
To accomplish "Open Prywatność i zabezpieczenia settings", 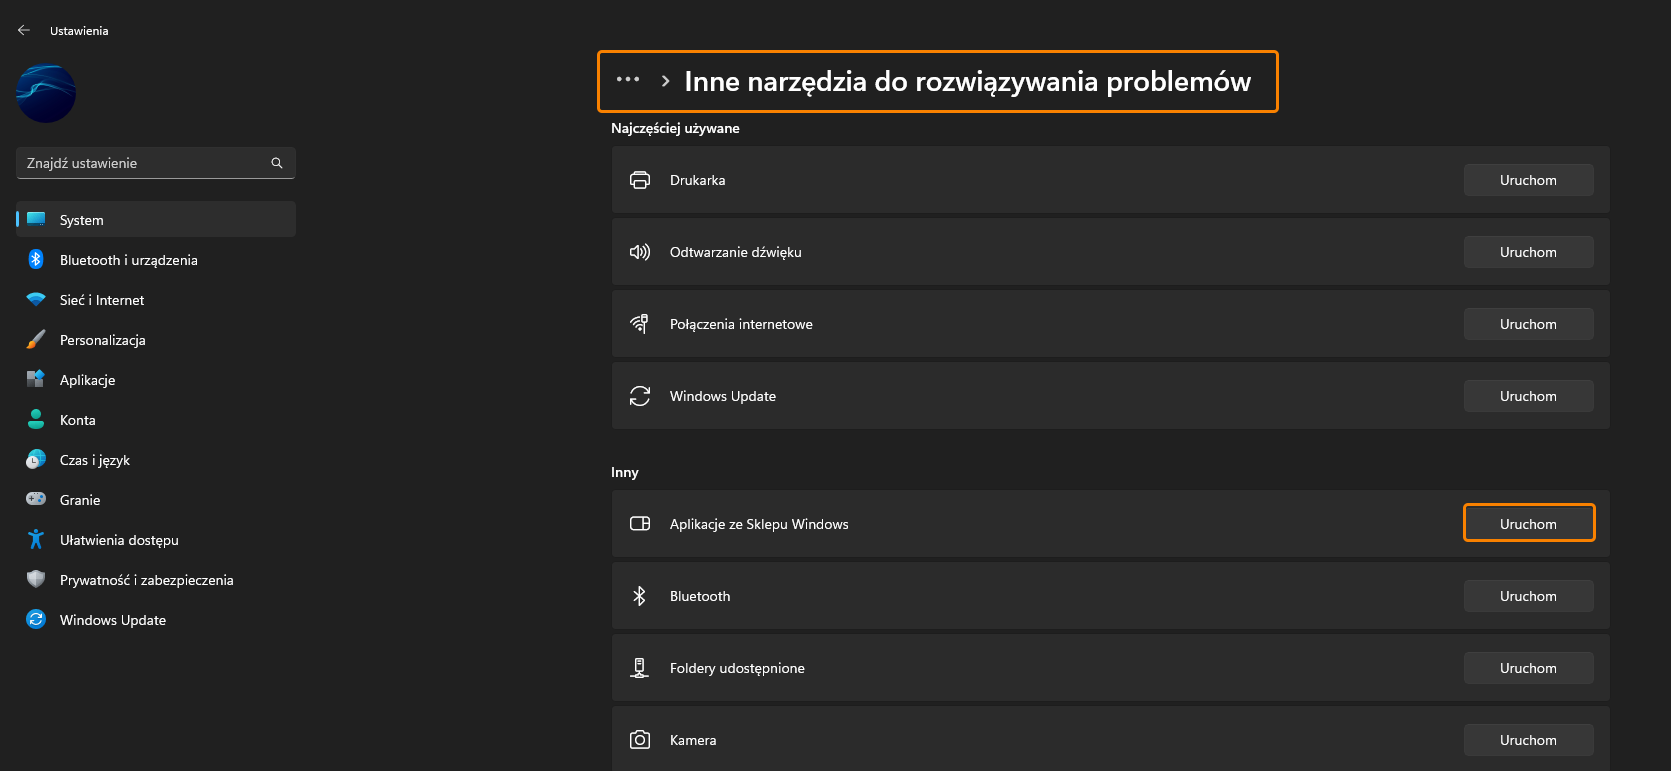I will [x=156, y=579].
